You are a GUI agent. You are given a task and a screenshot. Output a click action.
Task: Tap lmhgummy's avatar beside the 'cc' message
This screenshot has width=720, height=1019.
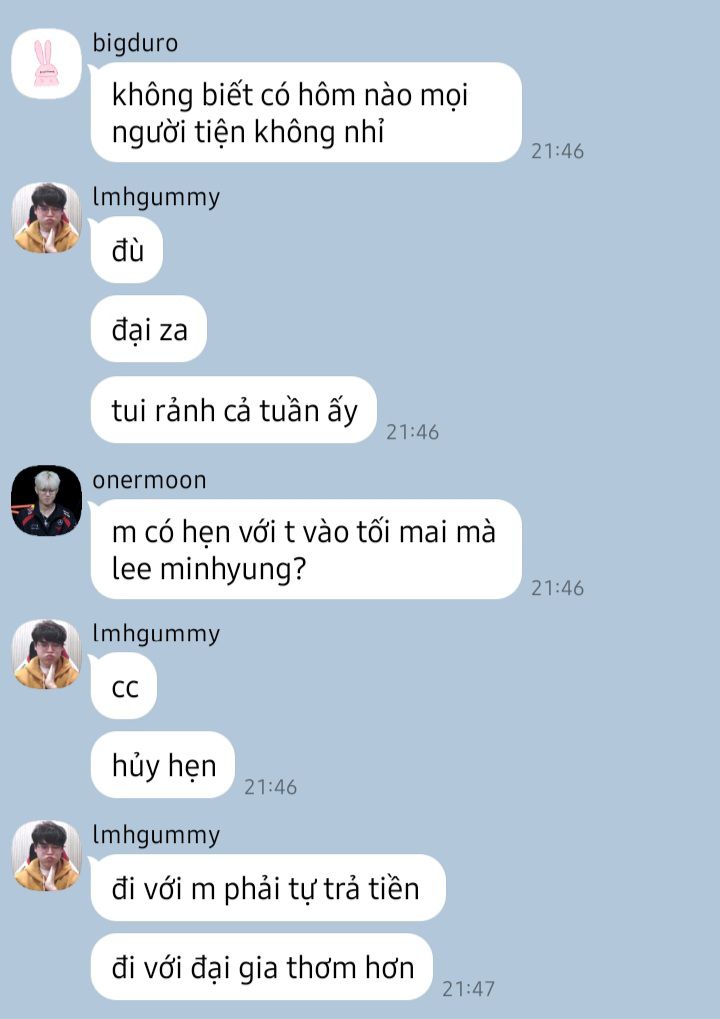pyautogui.click(x=46, y=654)
